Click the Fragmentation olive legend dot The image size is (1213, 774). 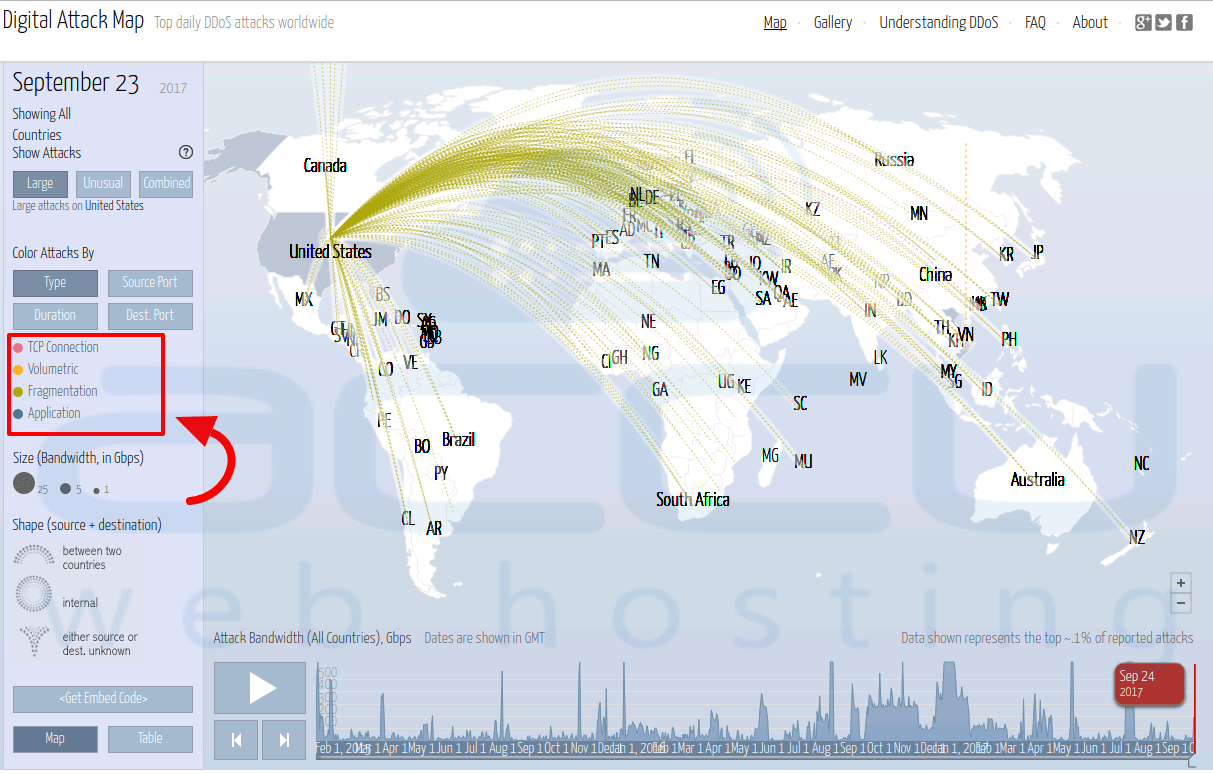point(18,392)
